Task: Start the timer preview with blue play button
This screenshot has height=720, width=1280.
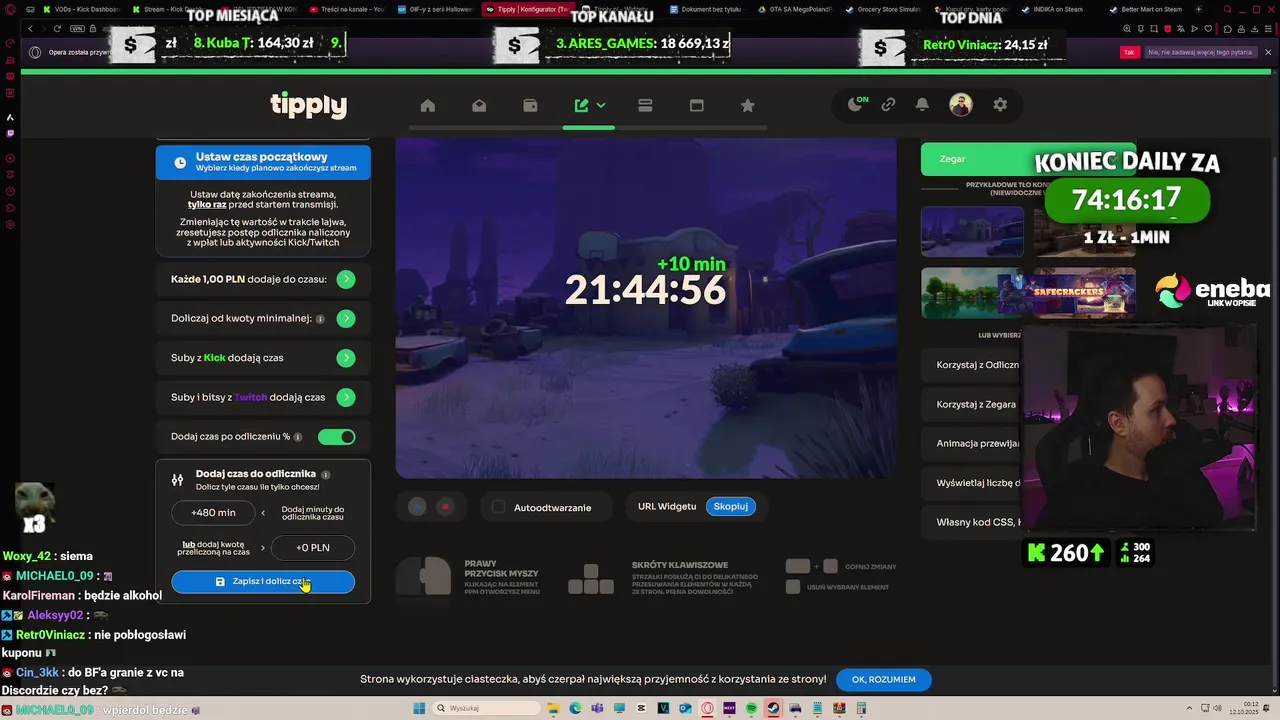Action: (418, 507)
